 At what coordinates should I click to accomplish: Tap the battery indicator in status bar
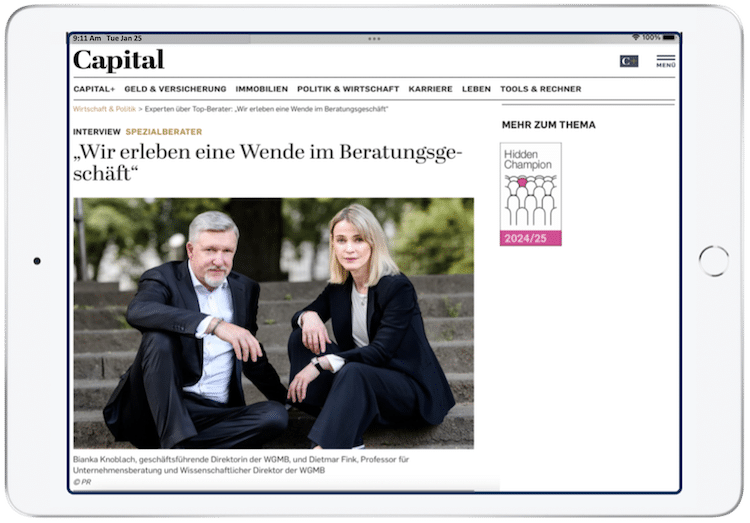[669, 37]
